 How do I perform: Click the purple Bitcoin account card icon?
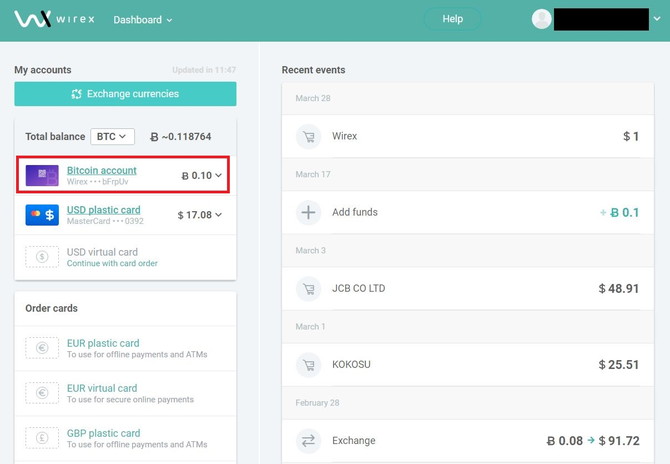42,175
